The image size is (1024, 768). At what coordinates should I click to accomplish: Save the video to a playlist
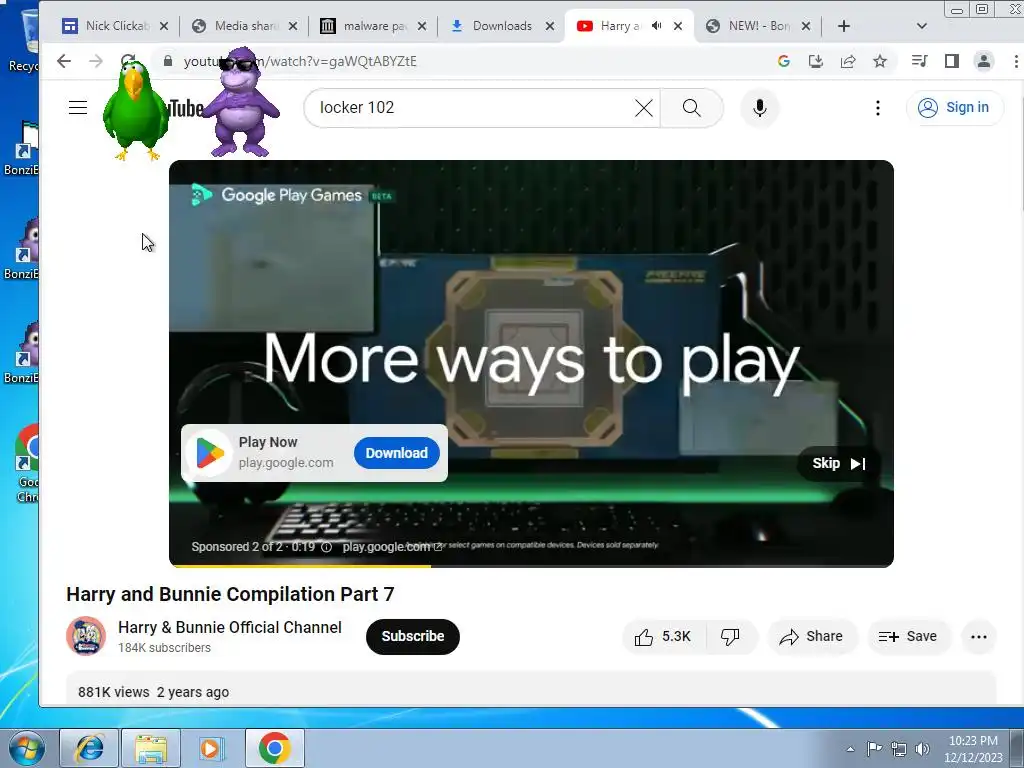tap(908, 637)
